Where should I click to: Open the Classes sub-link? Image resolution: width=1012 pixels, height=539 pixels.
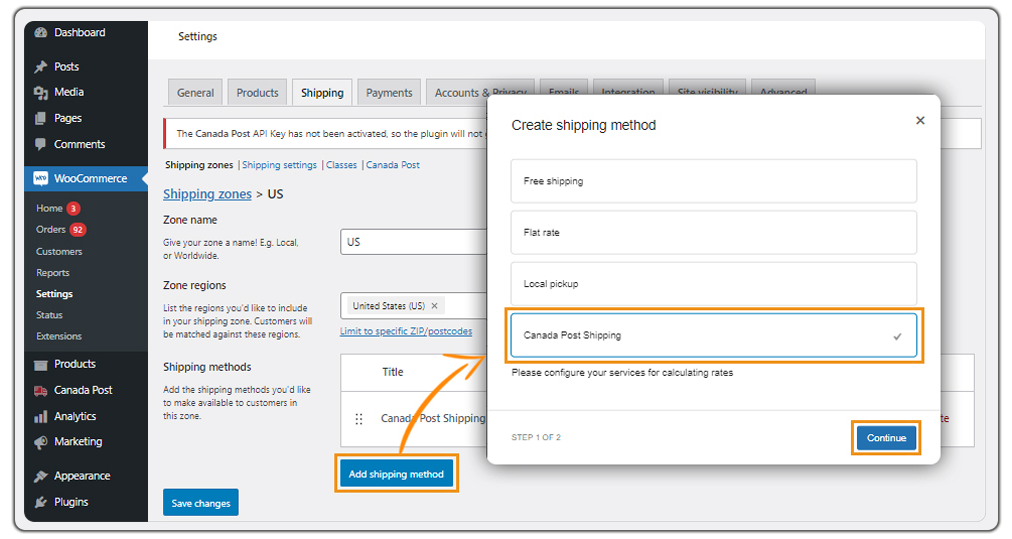click(341, 165)
